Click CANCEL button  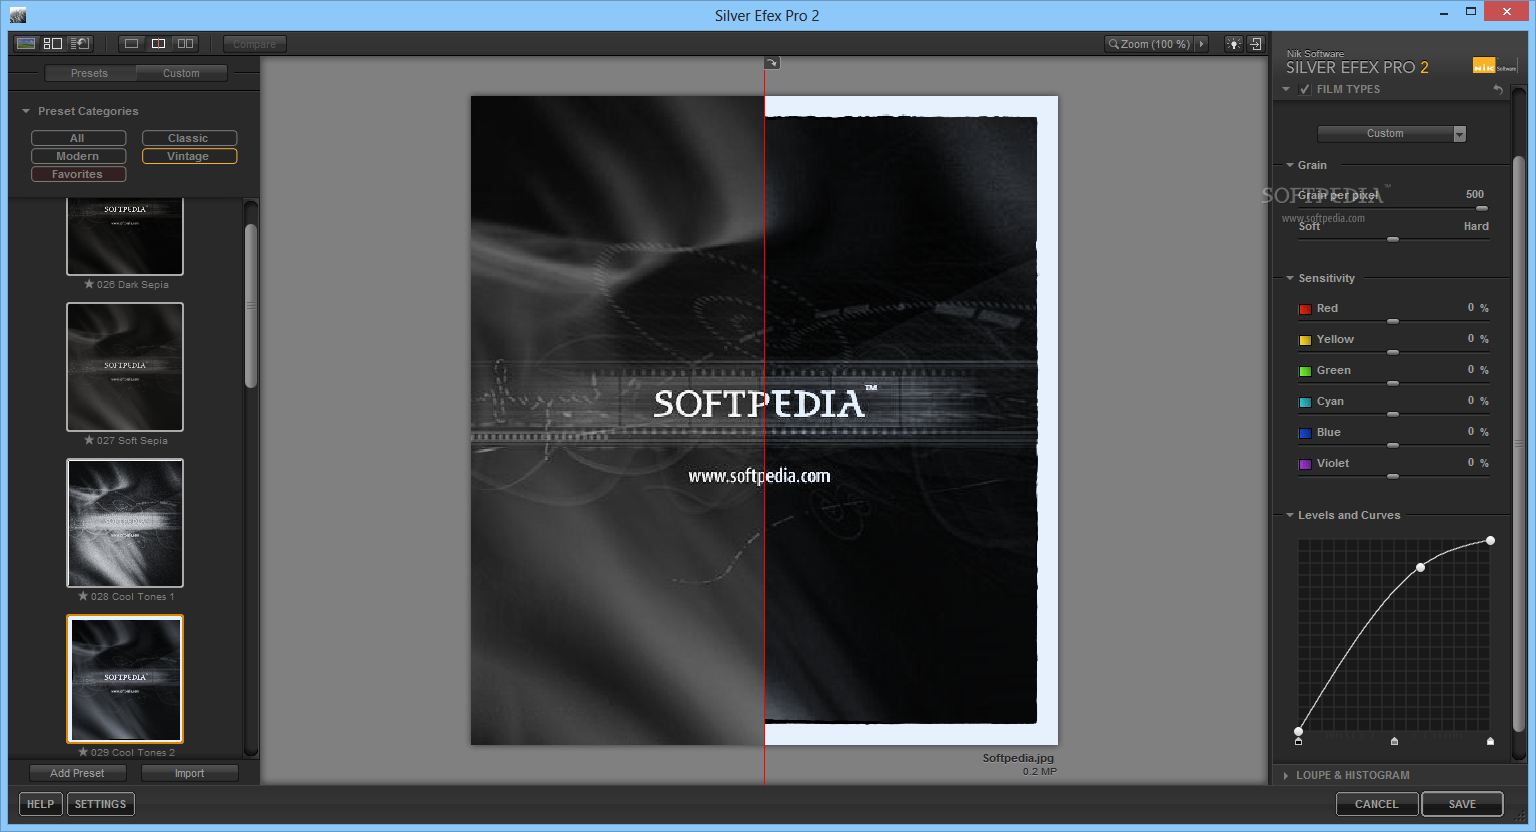click(x=1377, y=804)
